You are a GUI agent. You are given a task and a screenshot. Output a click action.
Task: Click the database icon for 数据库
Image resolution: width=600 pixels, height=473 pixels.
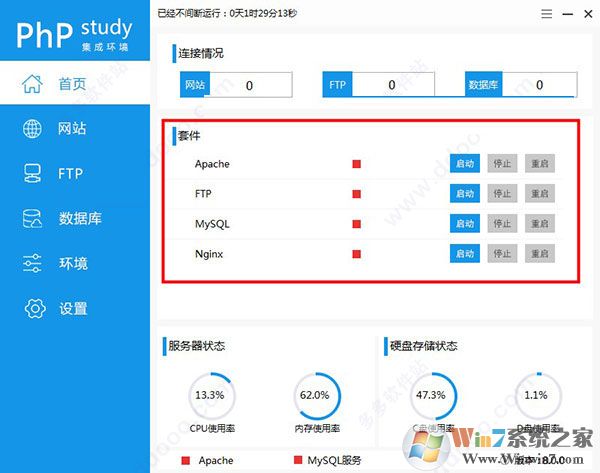pos(32,219)
